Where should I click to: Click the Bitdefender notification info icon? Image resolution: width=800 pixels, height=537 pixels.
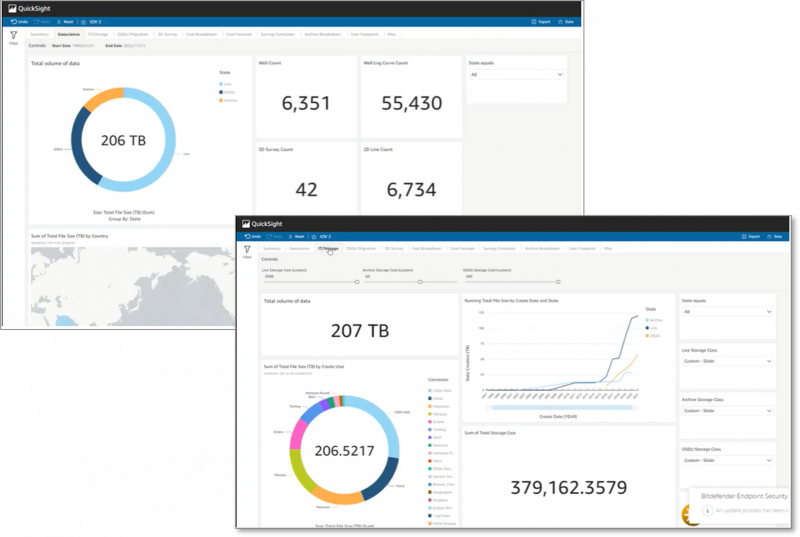(705, 511)
